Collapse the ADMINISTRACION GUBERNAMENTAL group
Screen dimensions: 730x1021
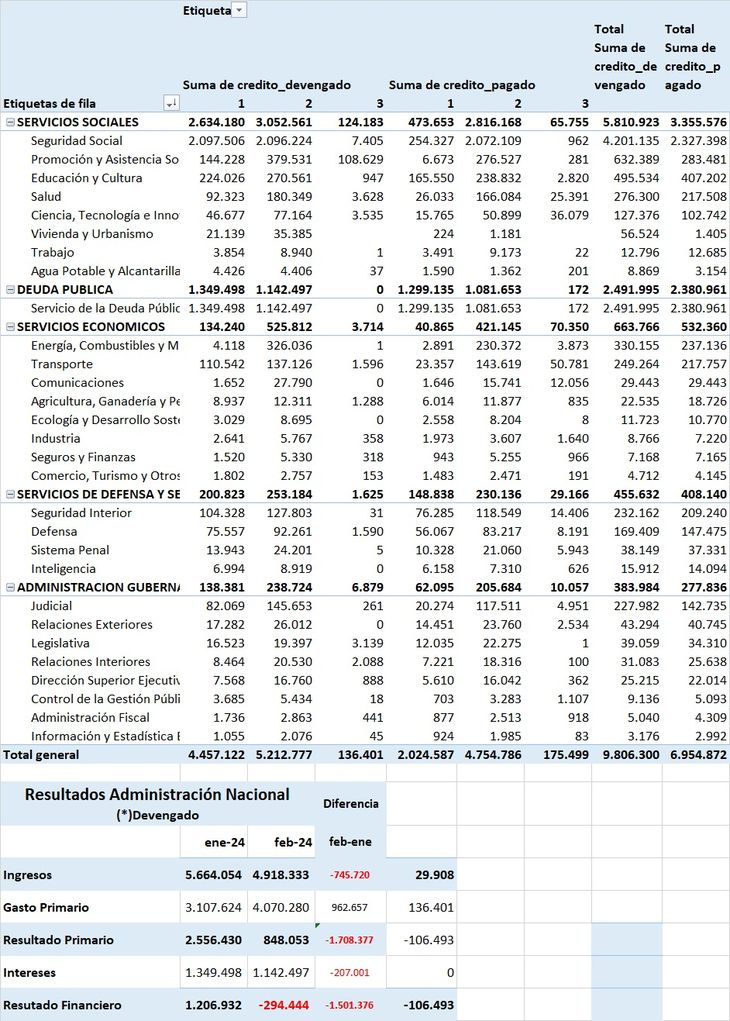(x=10, y=587)
